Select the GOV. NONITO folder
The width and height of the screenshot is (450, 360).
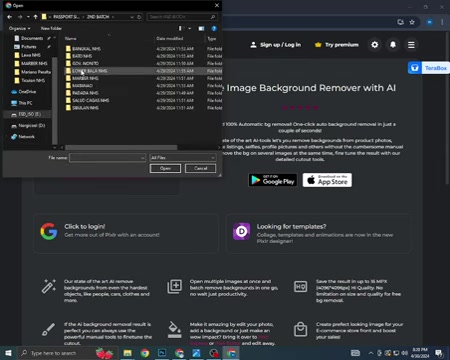coord(85,63)
